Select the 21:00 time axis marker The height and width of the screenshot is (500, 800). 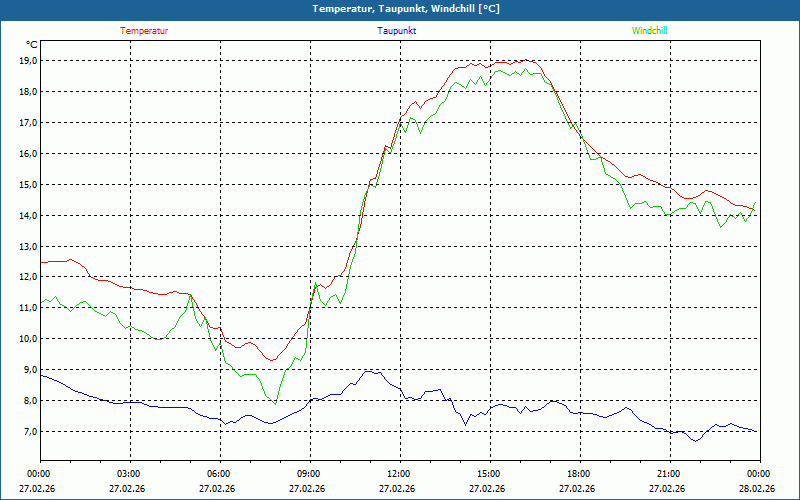[x=669, y=474]
